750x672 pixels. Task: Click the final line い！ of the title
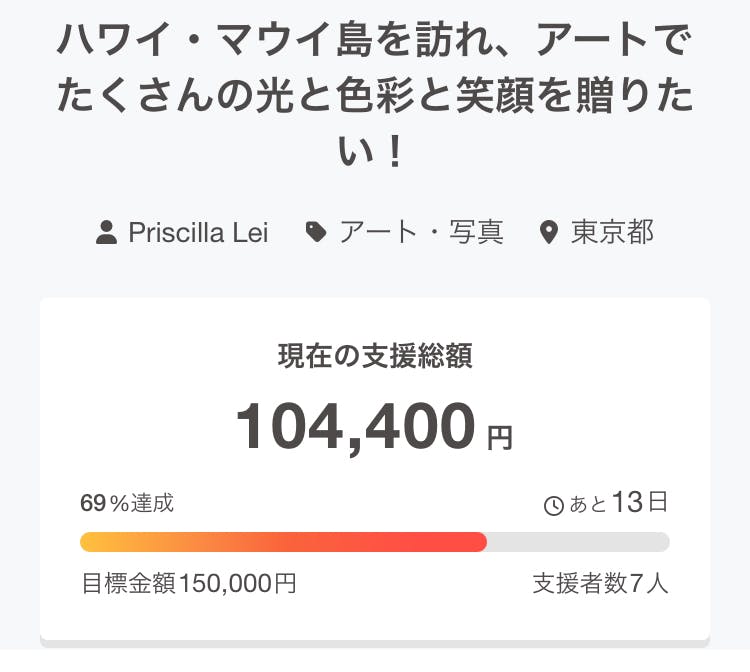coord(375,152)
